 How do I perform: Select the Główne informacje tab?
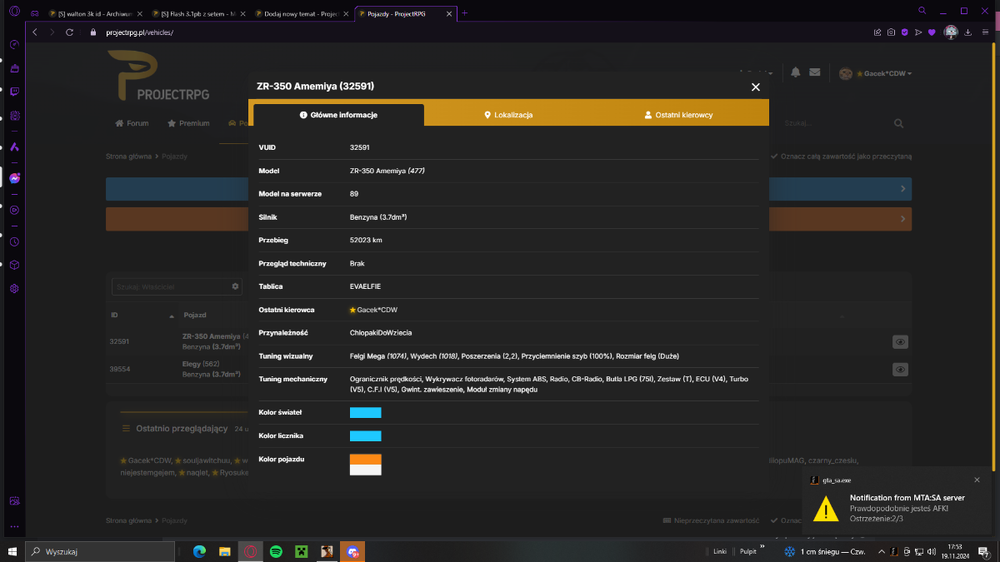click(x=339, y=115)
